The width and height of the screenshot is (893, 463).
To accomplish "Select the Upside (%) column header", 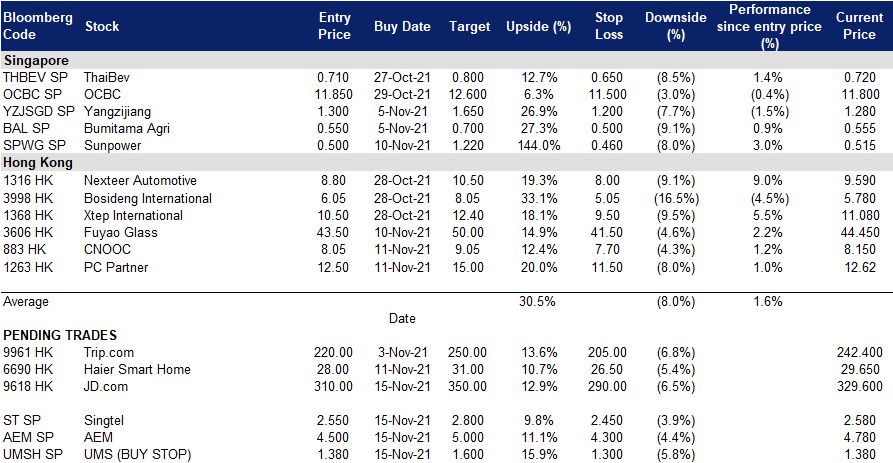I will tap(538, 26).
